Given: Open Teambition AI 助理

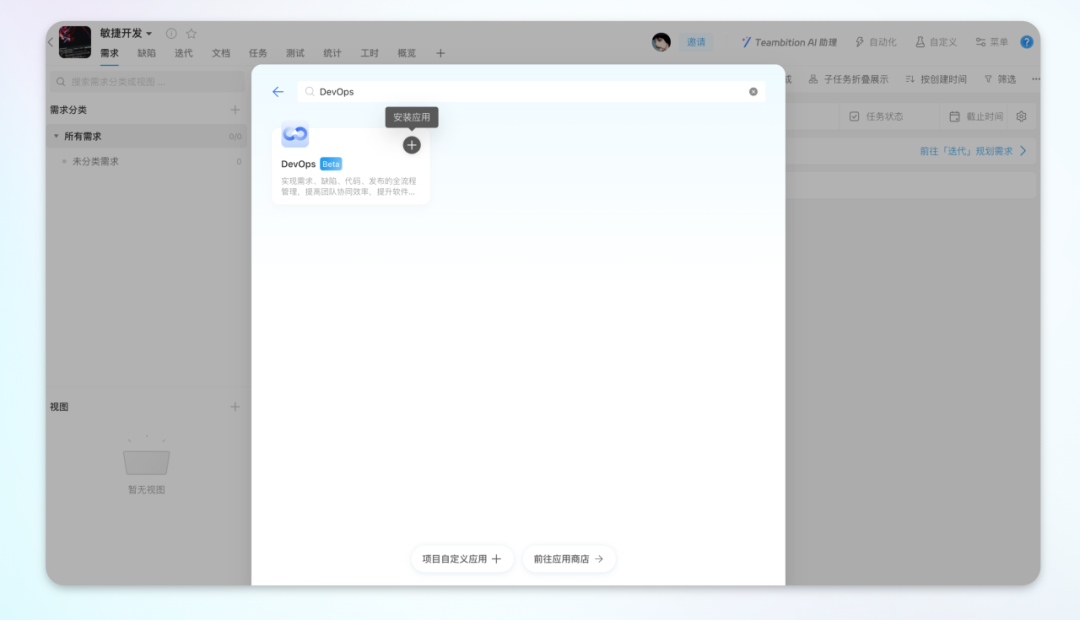Looking at the screenshot, I should [789, 42].
